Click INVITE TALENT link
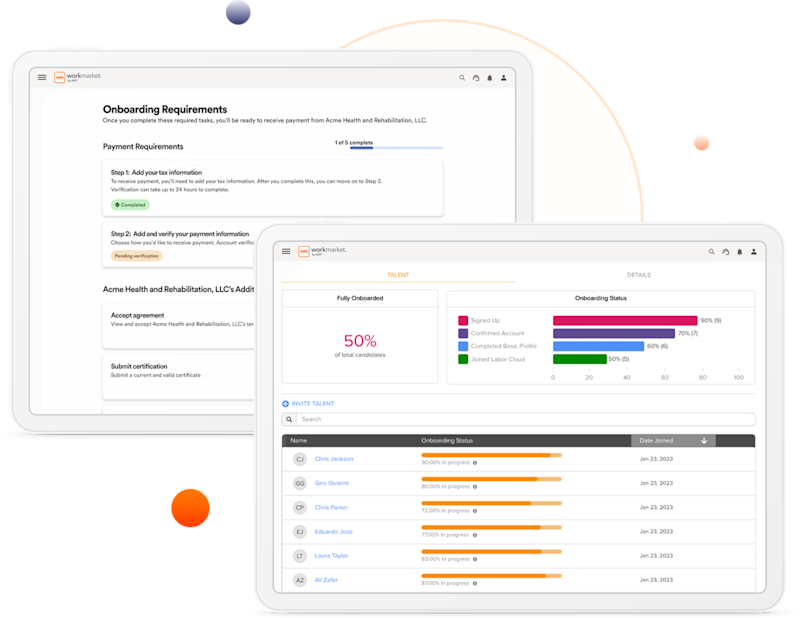This screenshot has width=800, height=618. [313, 404]
